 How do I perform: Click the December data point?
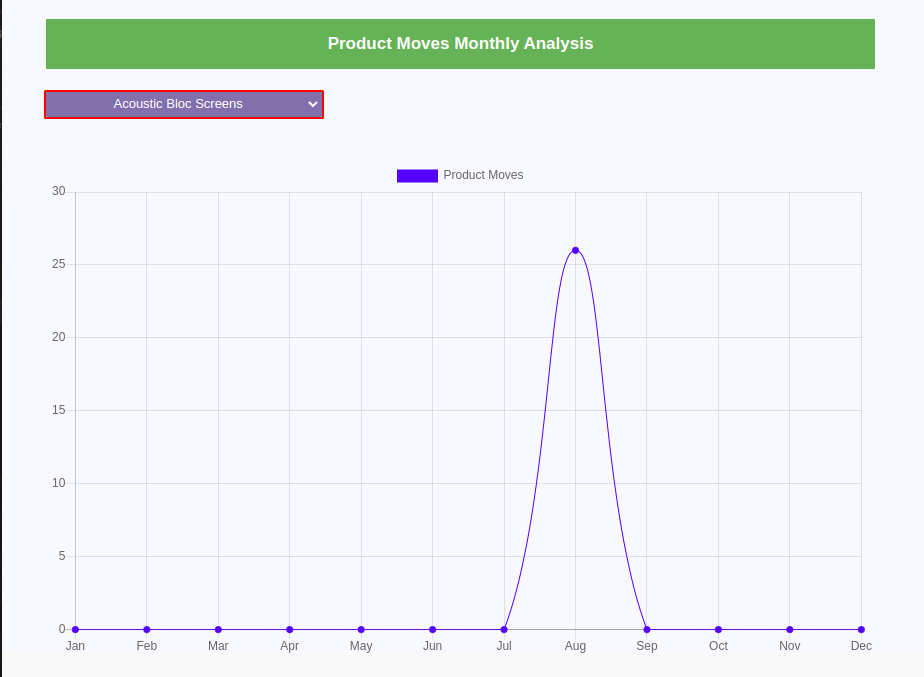pyautogui.click(x=861, y=629)
